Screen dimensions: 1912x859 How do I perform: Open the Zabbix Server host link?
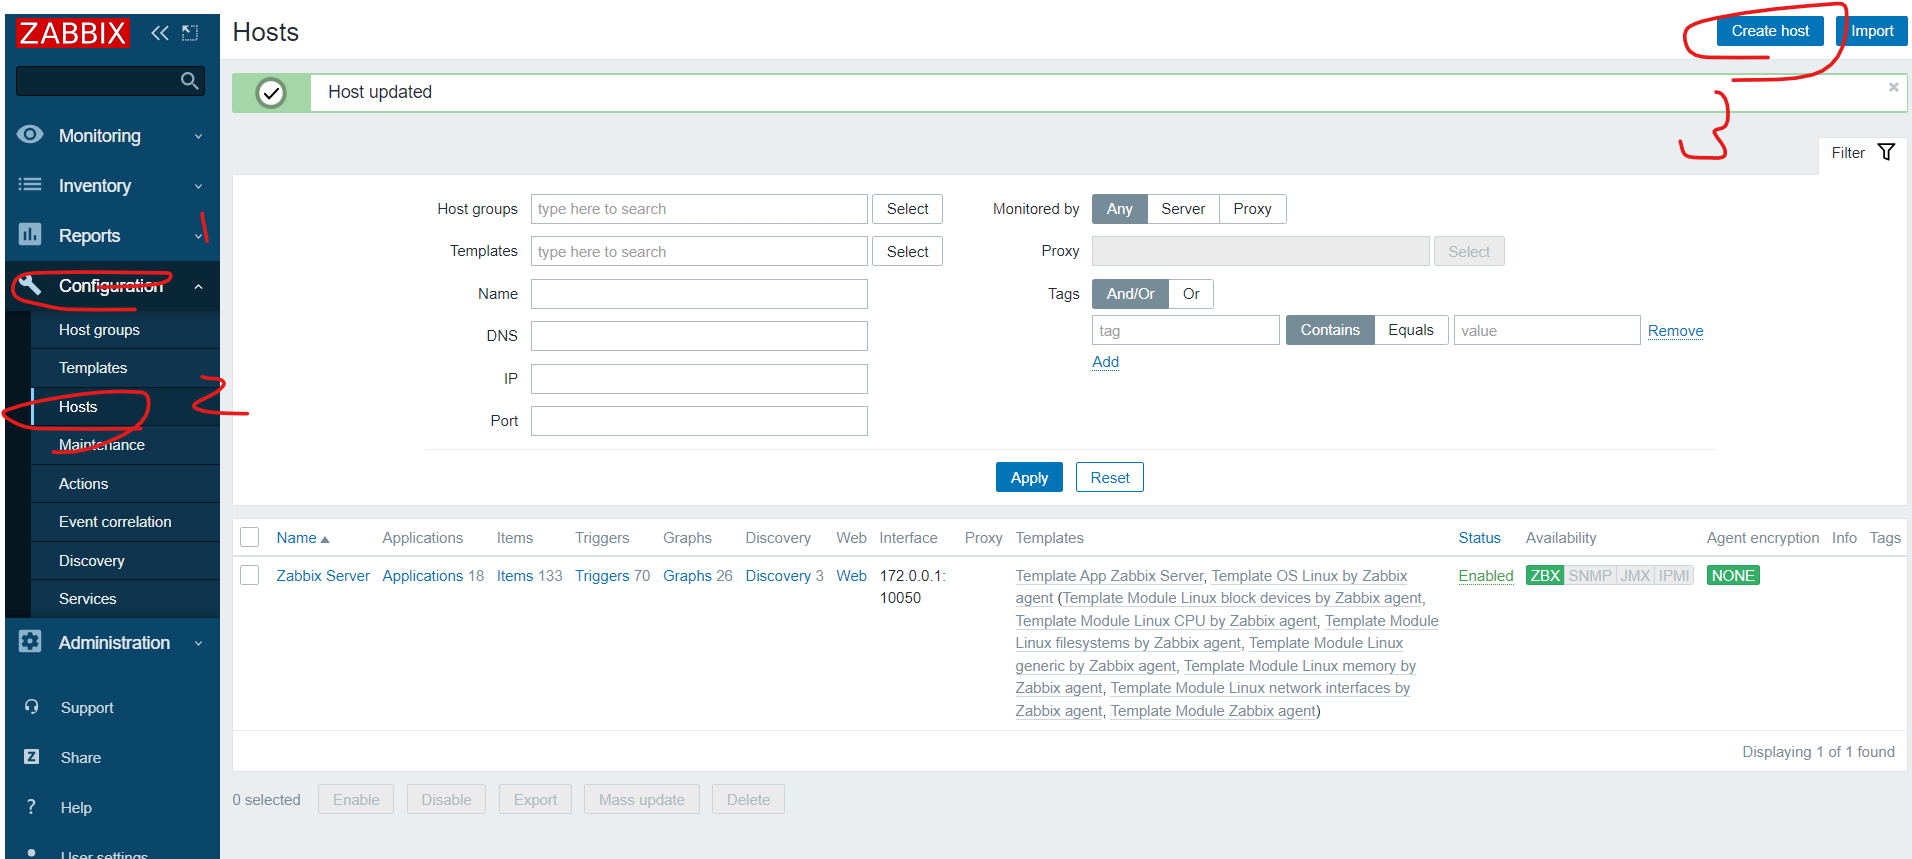(323, 576)
